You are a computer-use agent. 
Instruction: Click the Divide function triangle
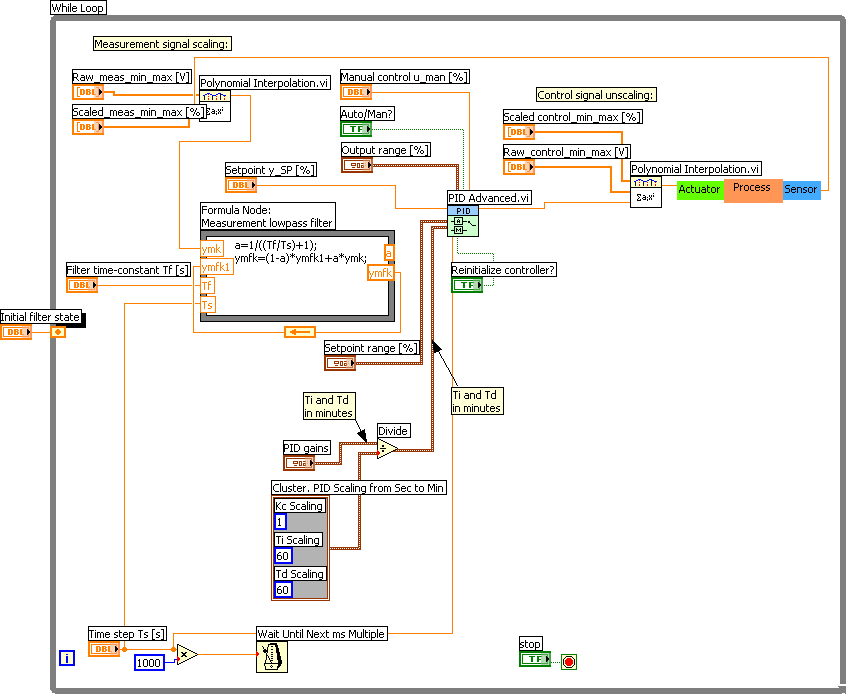tap(386, 449)
